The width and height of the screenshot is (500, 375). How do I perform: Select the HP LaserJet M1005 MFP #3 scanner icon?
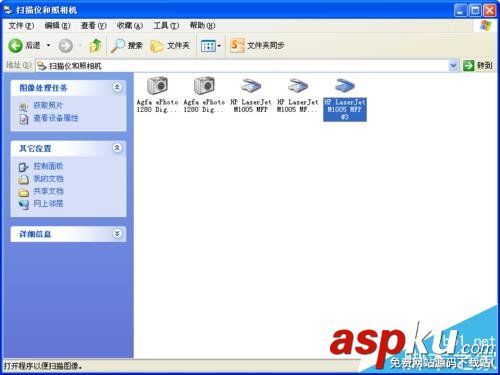coord(345,86)
